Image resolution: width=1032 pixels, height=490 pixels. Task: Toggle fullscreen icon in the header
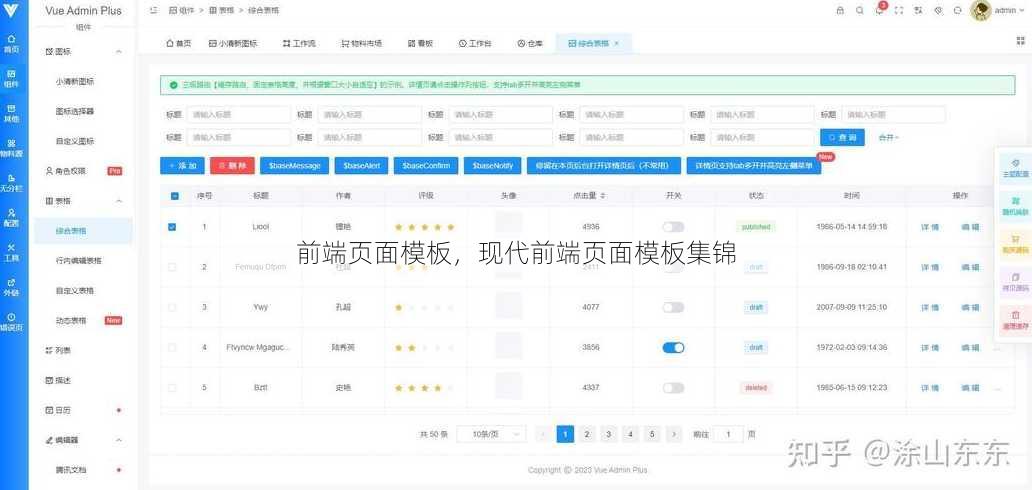tap(899, 11)
